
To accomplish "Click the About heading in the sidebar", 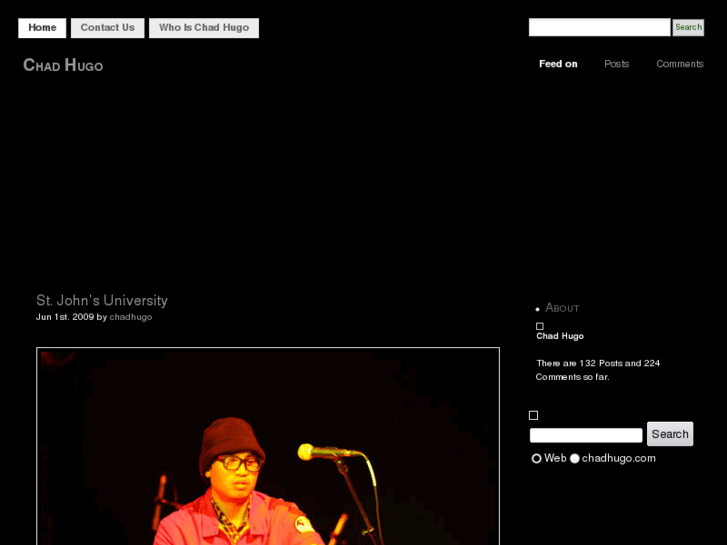I will (562, 308).
